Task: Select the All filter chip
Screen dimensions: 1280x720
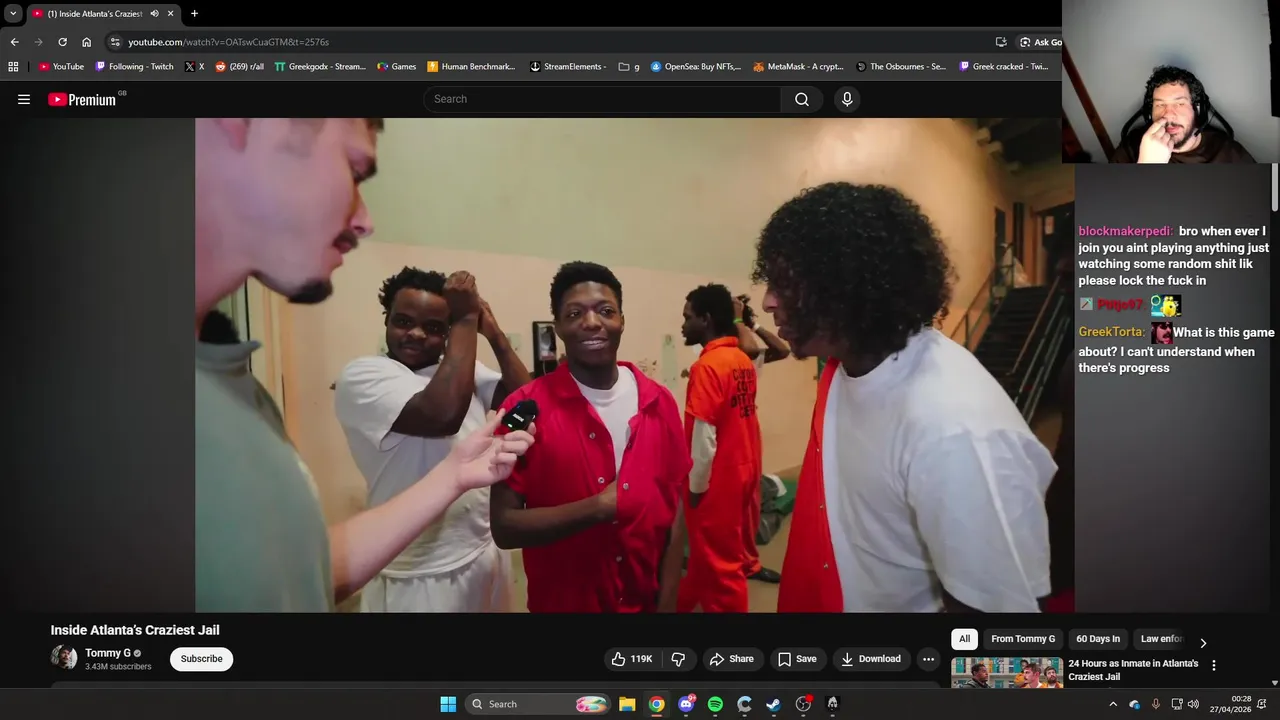Action: (964, 639)
